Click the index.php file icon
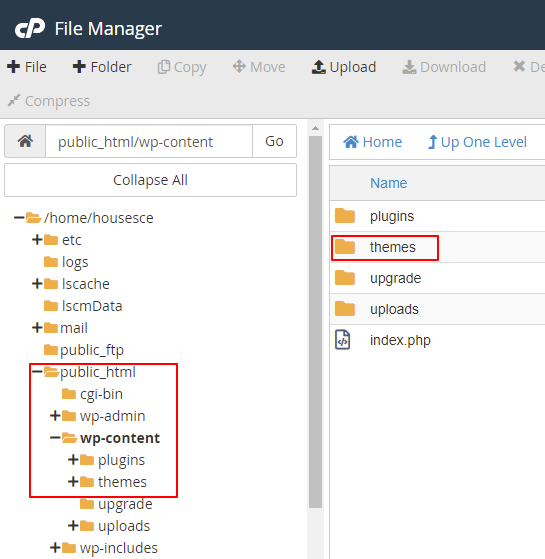Screen dimensions: 545x559 tap(343, 340)
